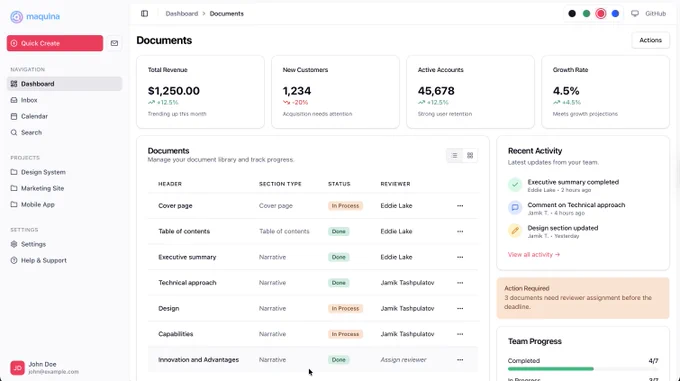The height and width of the screenshot is (381, 680).
Task: Select the red theme color swatch
Action: [601, 13]
